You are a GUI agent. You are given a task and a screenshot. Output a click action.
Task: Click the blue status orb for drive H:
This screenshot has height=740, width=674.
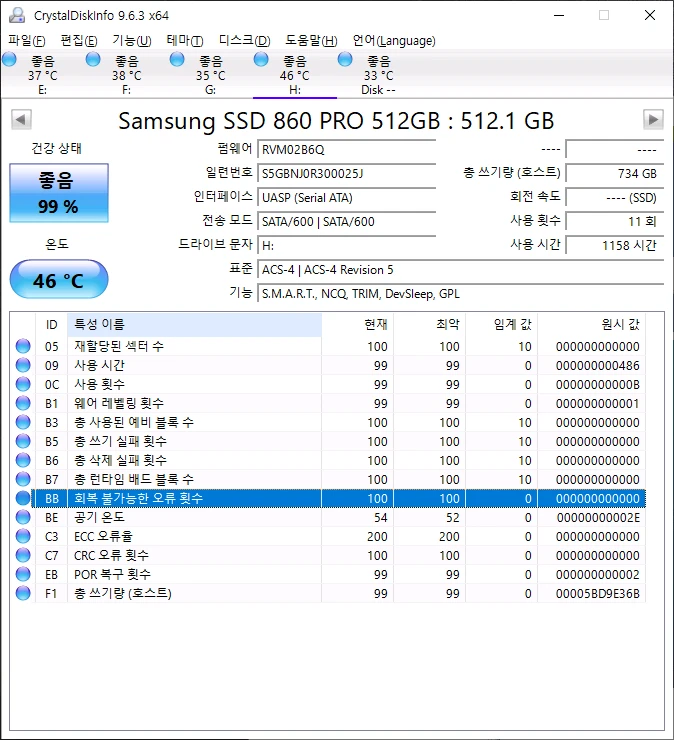tap(261, 59)
